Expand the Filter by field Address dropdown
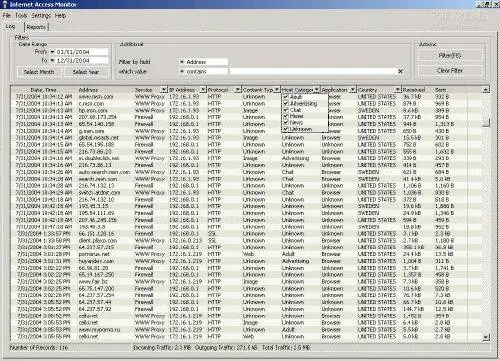 point(182,62)
